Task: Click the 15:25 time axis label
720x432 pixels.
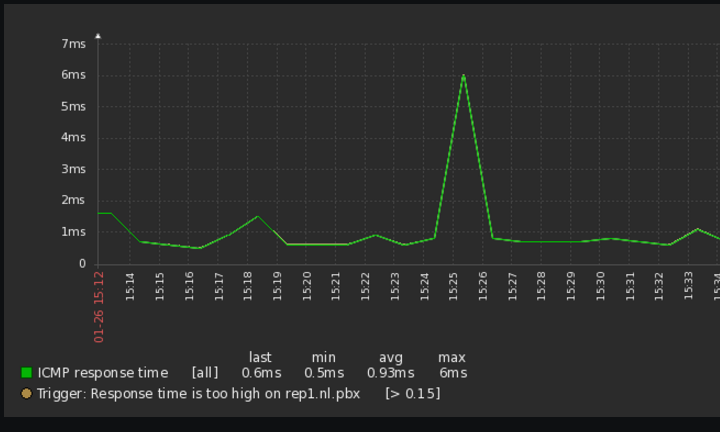Action: point(453,286)
